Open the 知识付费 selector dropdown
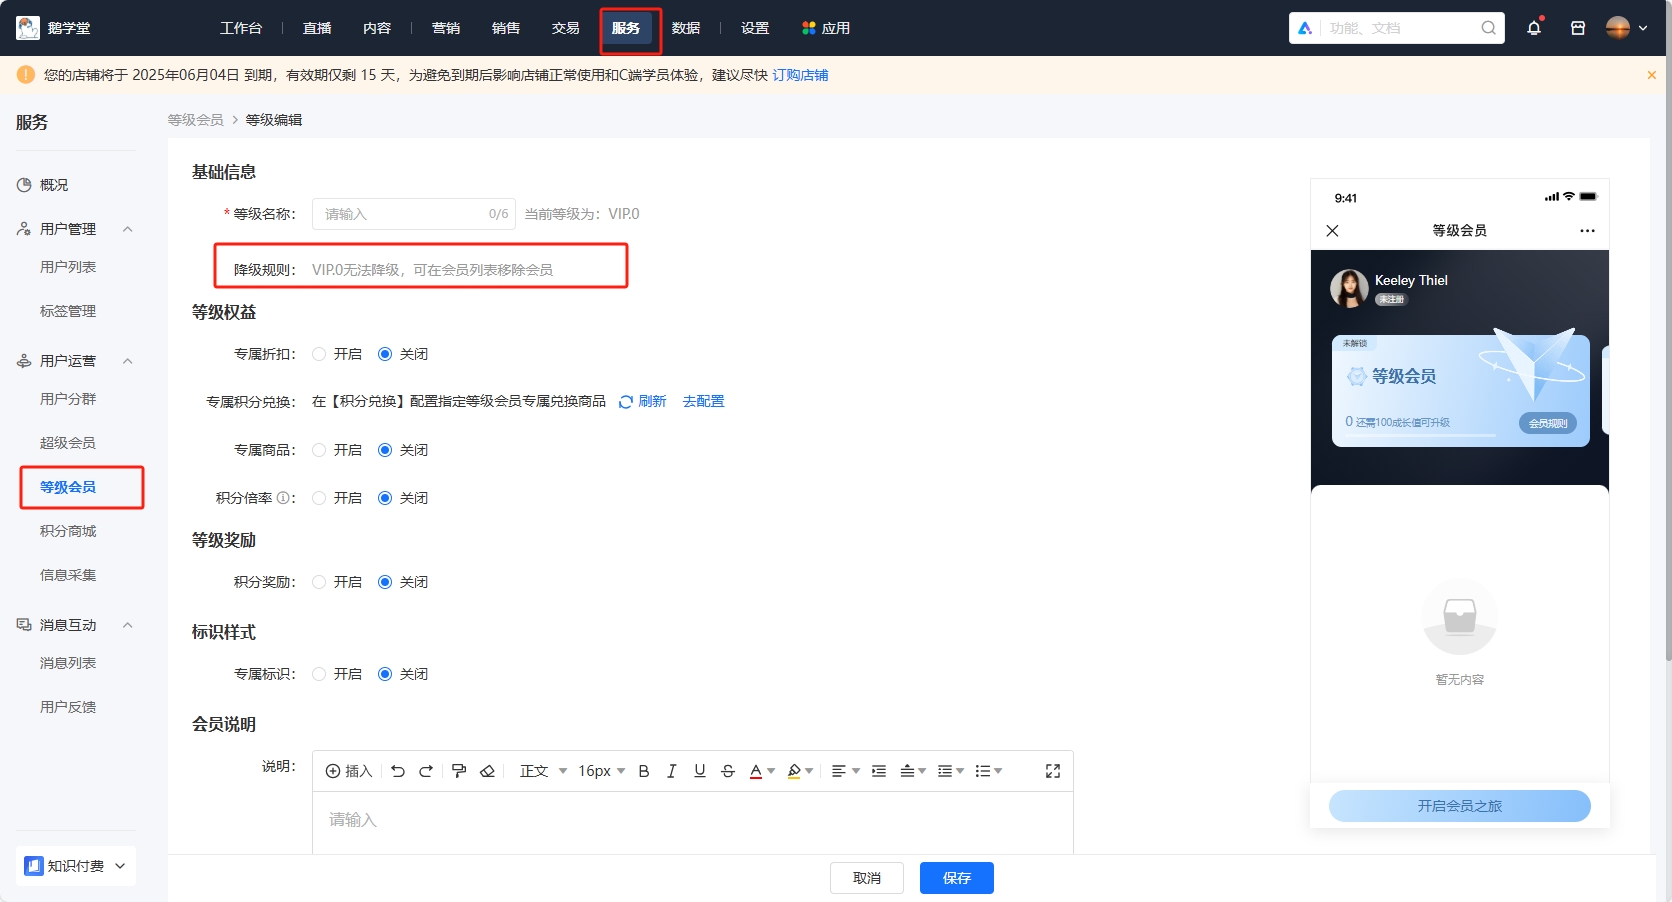 coord(76,866)
